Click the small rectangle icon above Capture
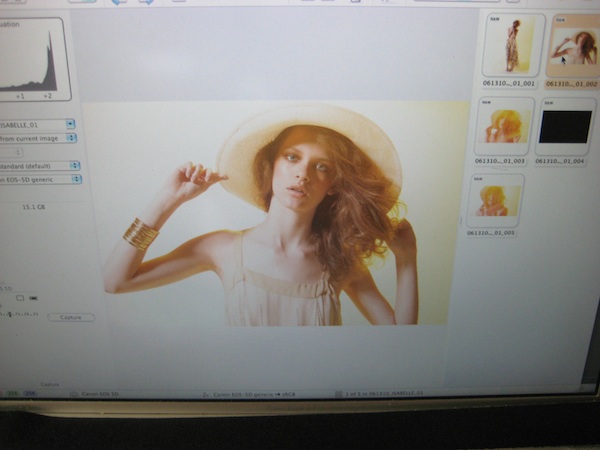This screenshot has width=600, height=450. tap(20, 298)
